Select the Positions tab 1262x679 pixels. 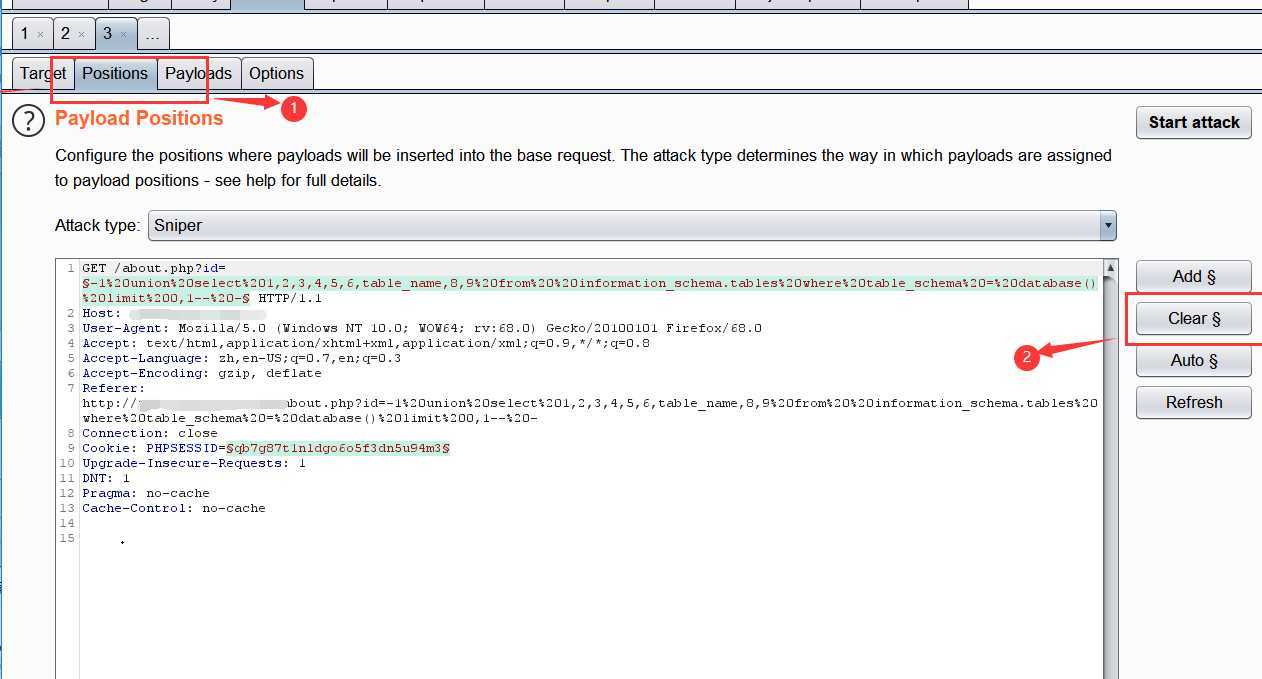(115, 73)
